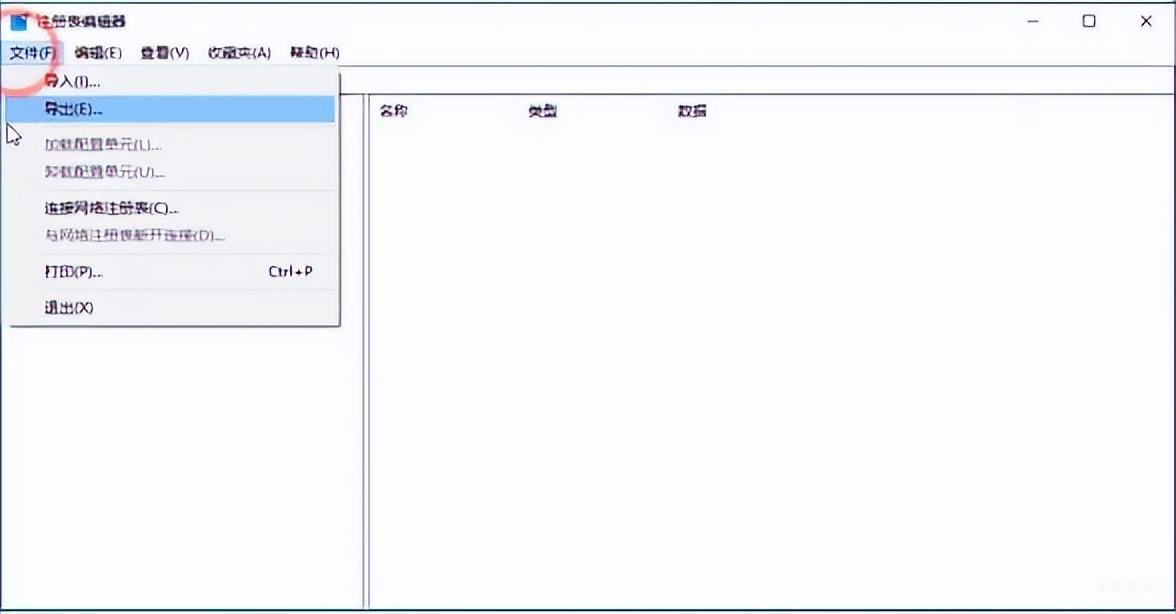Click the Registry Editor icon in title bar
The image size is (1176, 614).
tap(19, 21)
